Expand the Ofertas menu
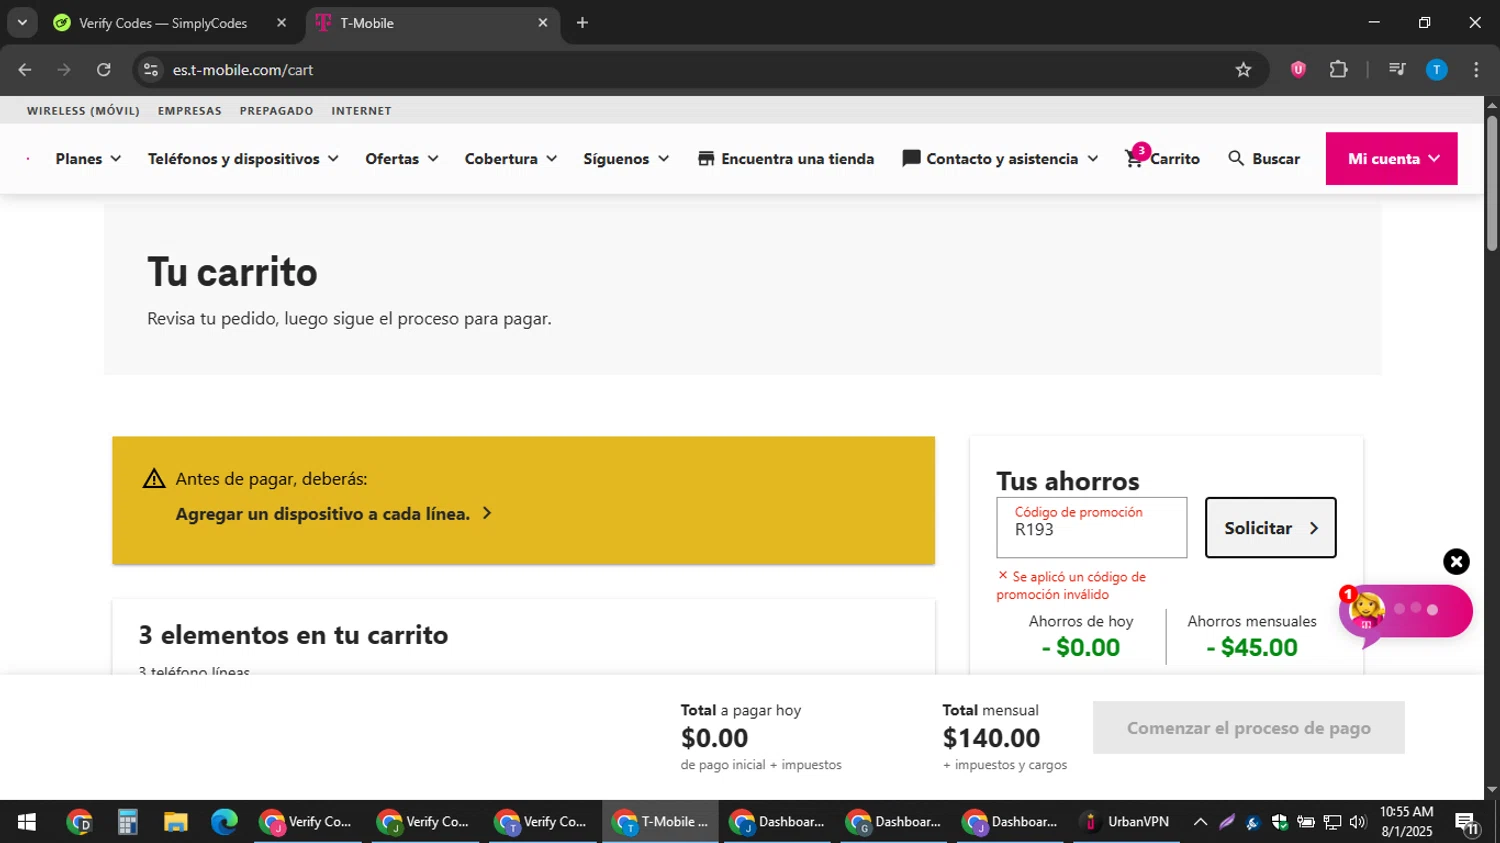Screen dimensions: 1500x843 pyautogui.click(x=402, y=158)
